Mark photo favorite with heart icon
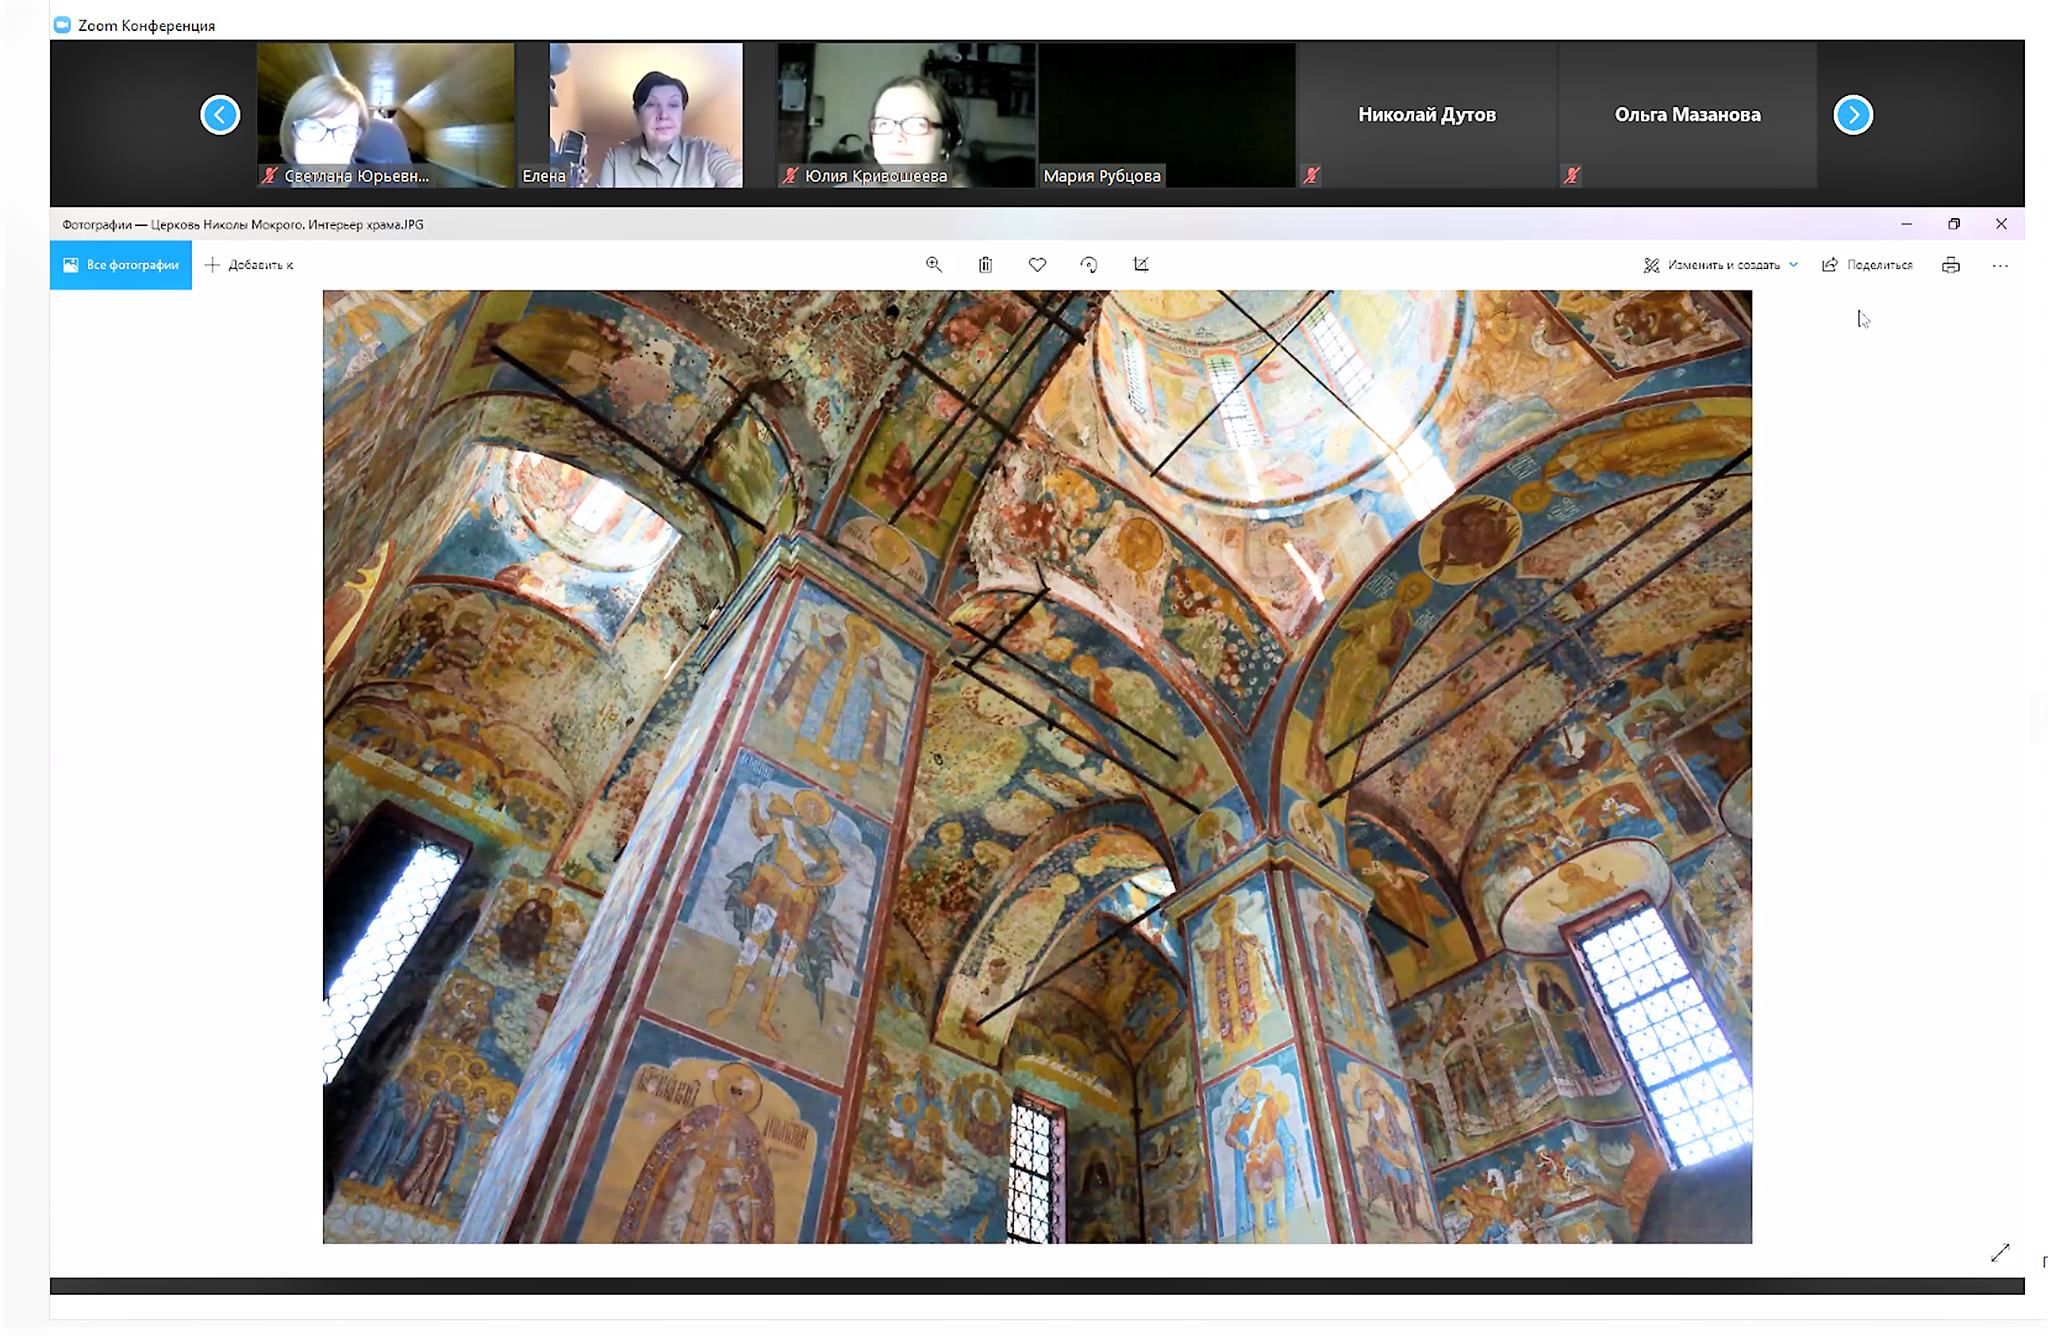Image resolution: width=2048 pixels, height=1336 pixels. point(1037,265)
